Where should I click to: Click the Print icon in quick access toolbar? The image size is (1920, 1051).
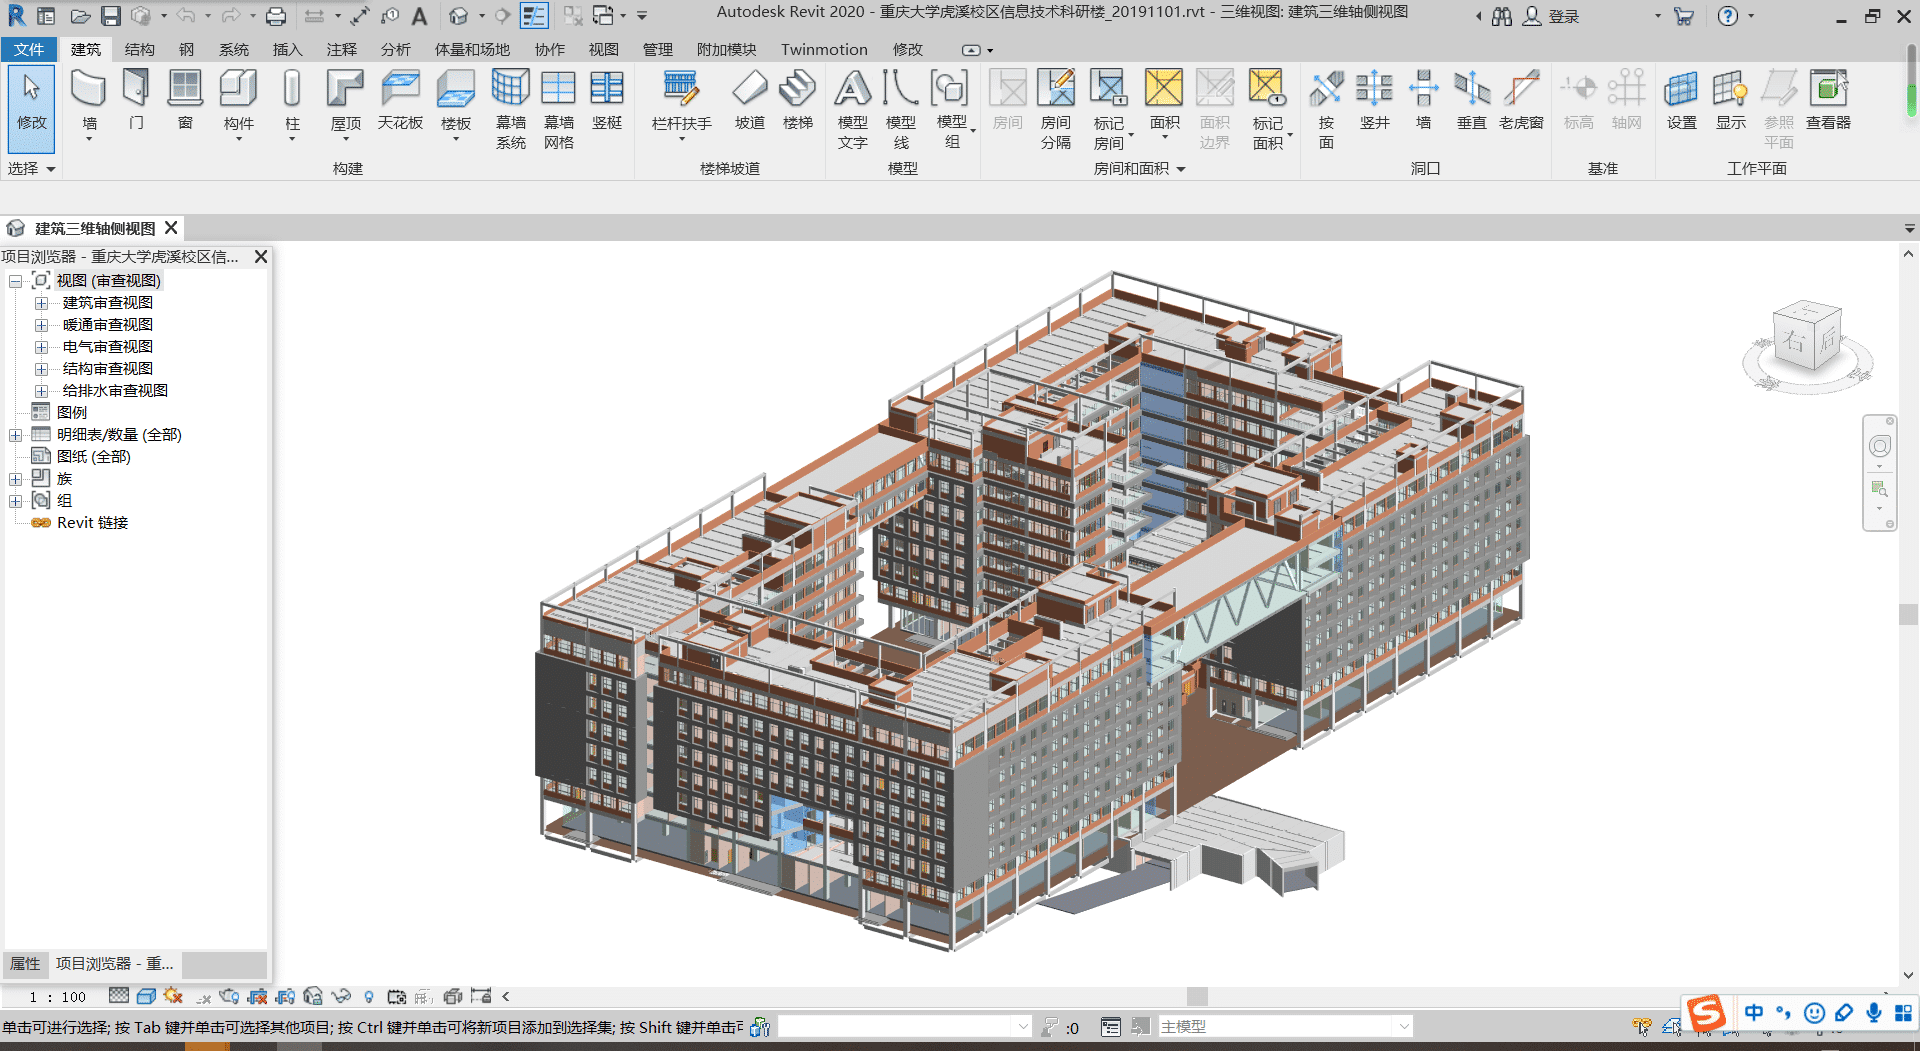tap(276, 16)
